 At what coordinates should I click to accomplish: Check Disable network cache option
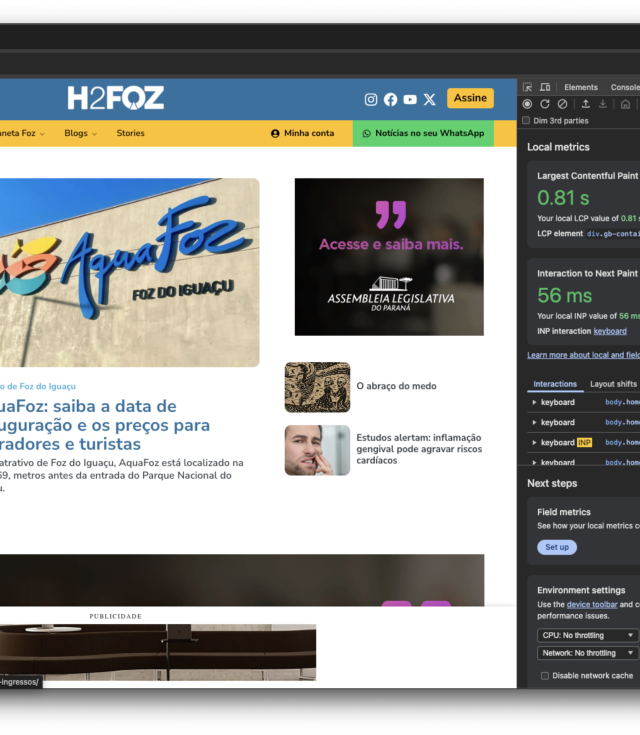pos(545,676)
